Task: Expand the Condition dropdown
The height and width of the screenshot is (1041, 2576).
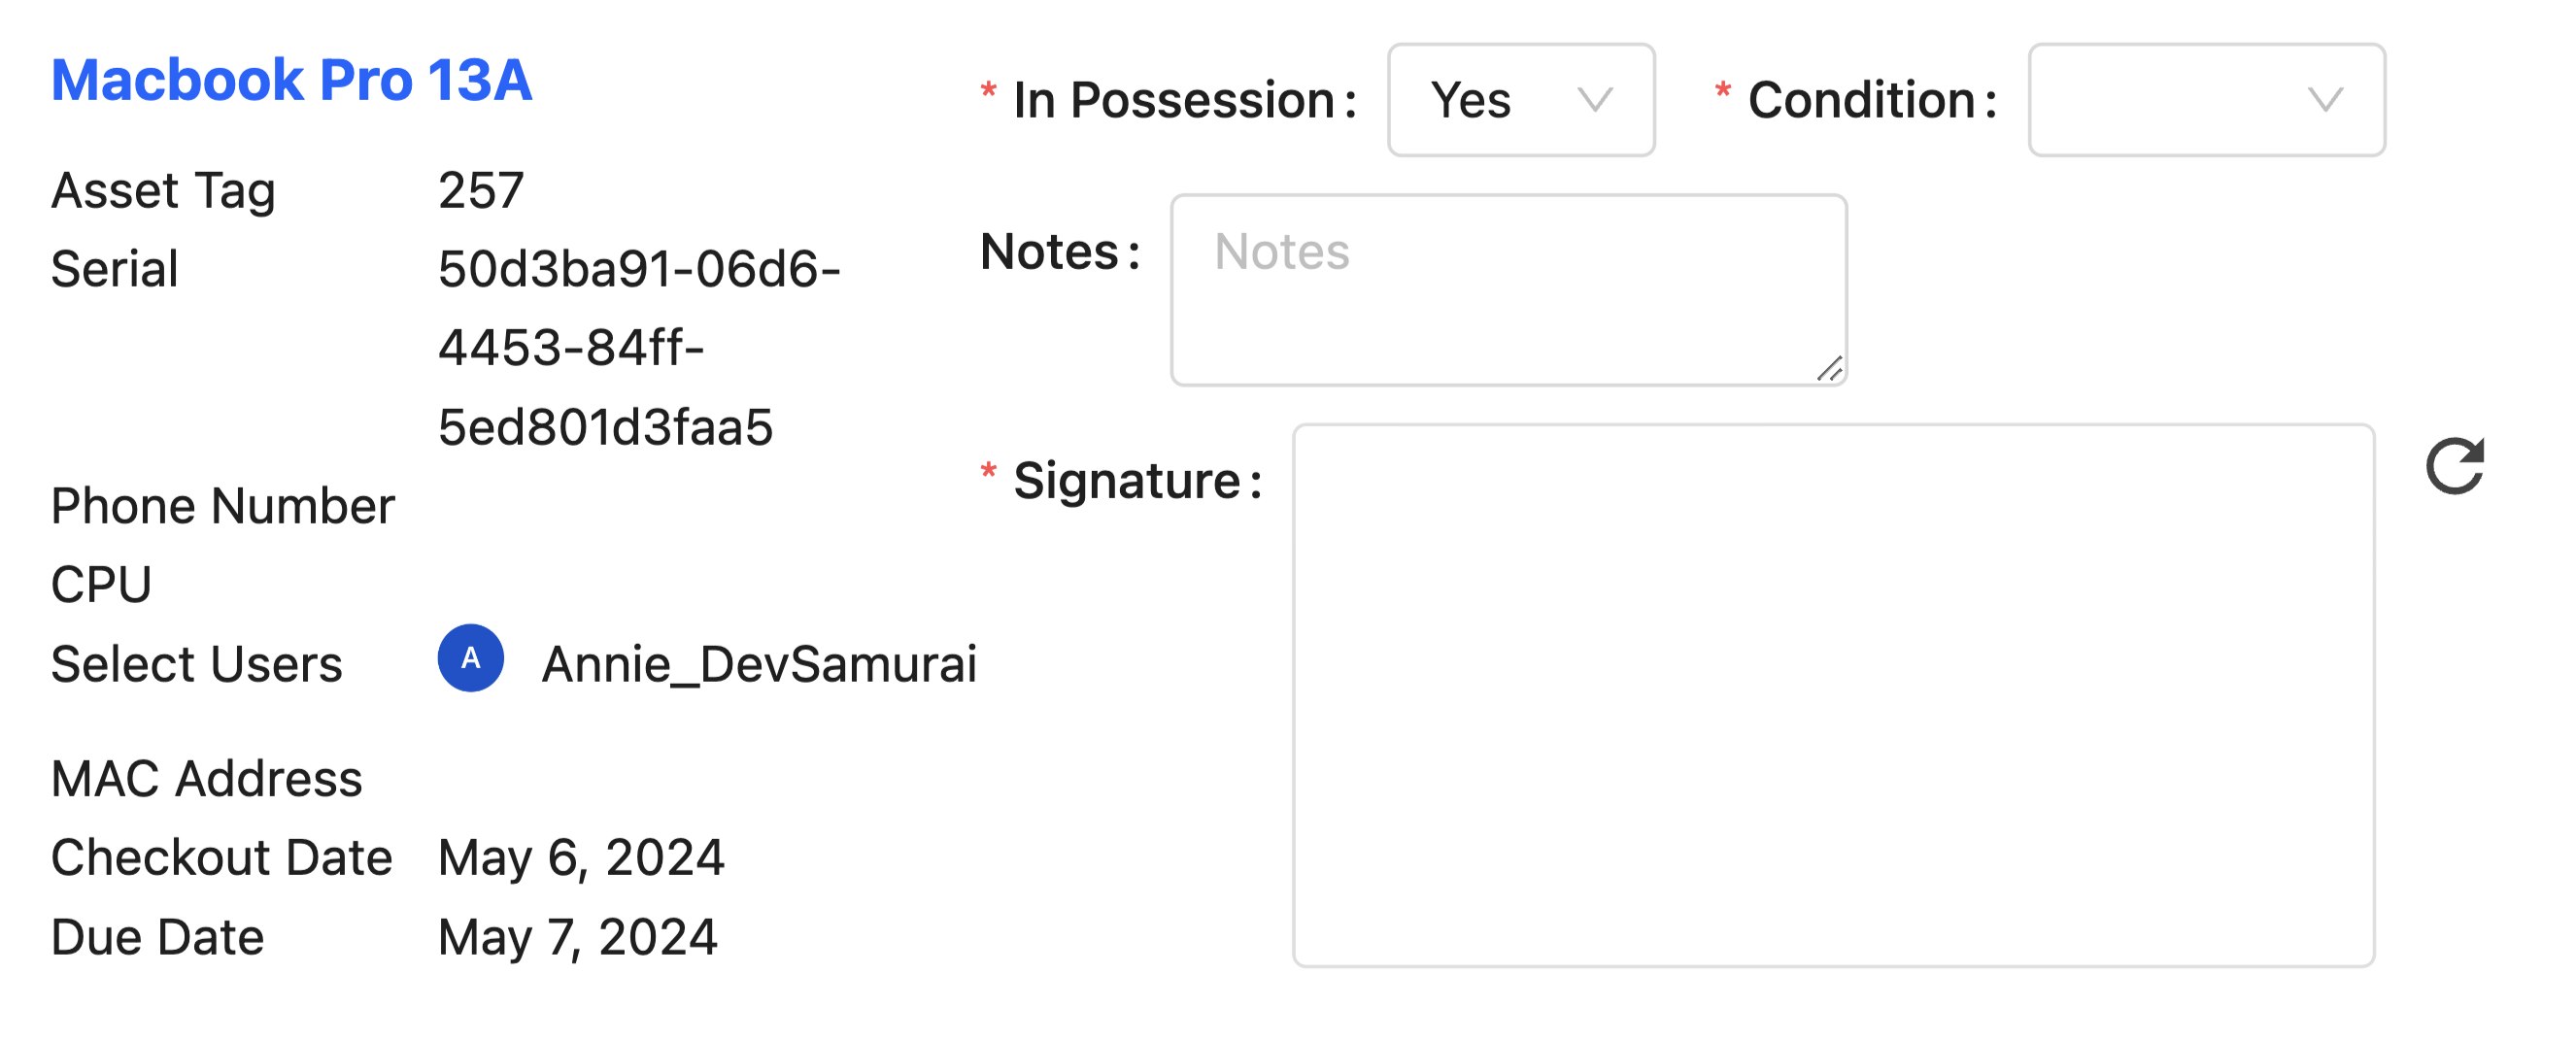Action: click(x=2205, y=100)
